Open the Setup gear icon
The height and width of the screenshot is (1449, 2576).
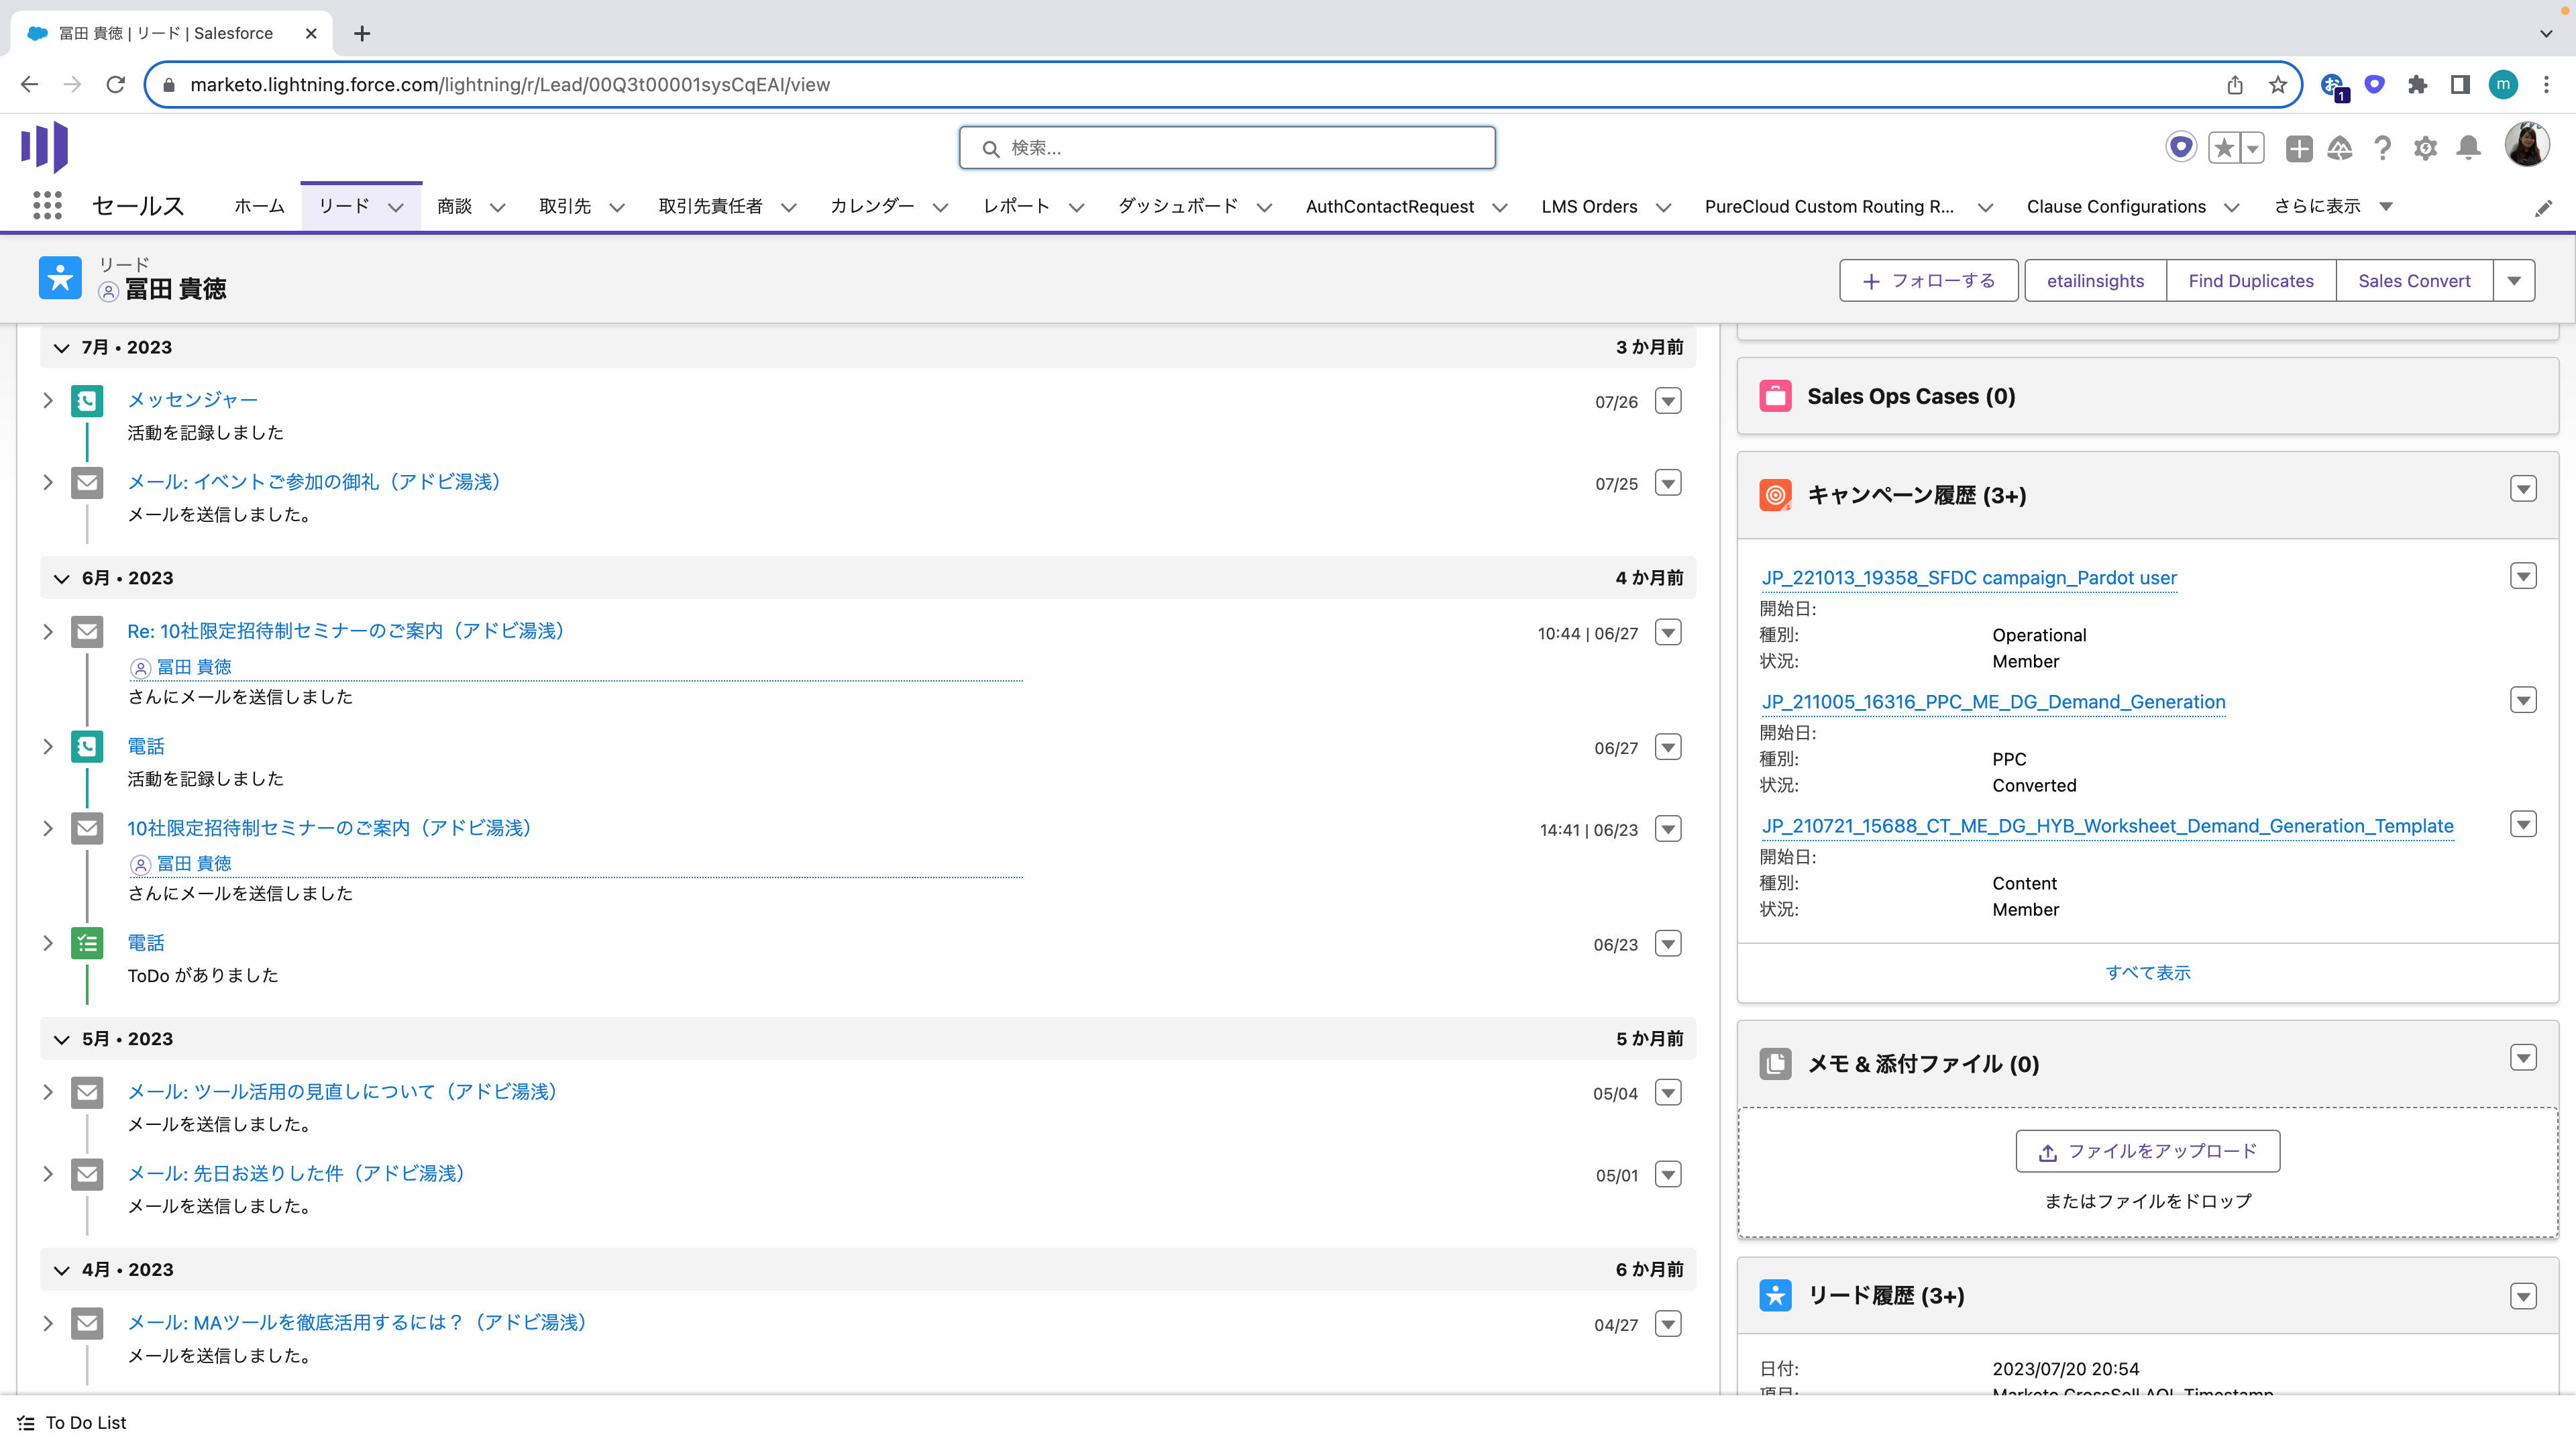pyautogui.click(x=2425, y=148)
